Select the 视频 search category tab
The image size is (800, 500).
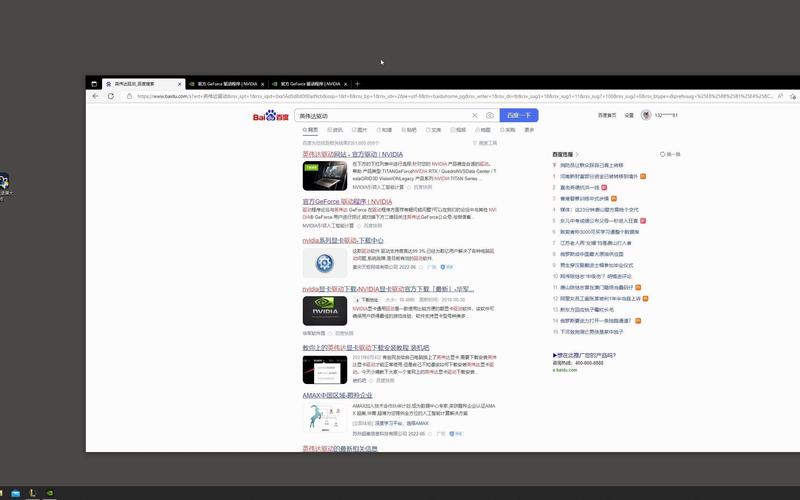(x=458, y=130)
